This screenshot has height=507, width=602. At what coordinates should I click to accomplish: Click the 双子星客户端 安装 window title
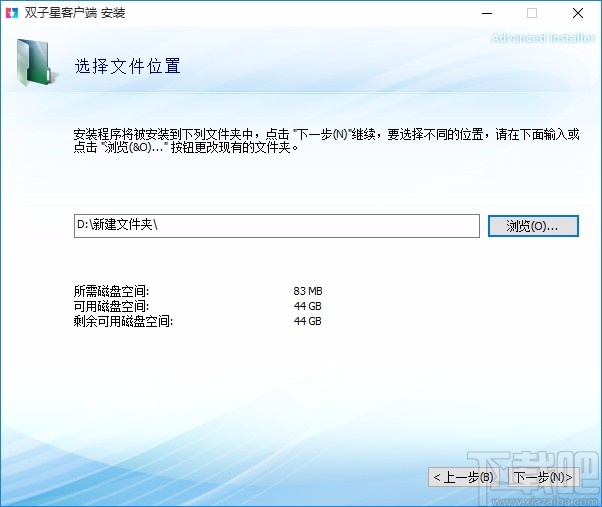coord(75,13)
